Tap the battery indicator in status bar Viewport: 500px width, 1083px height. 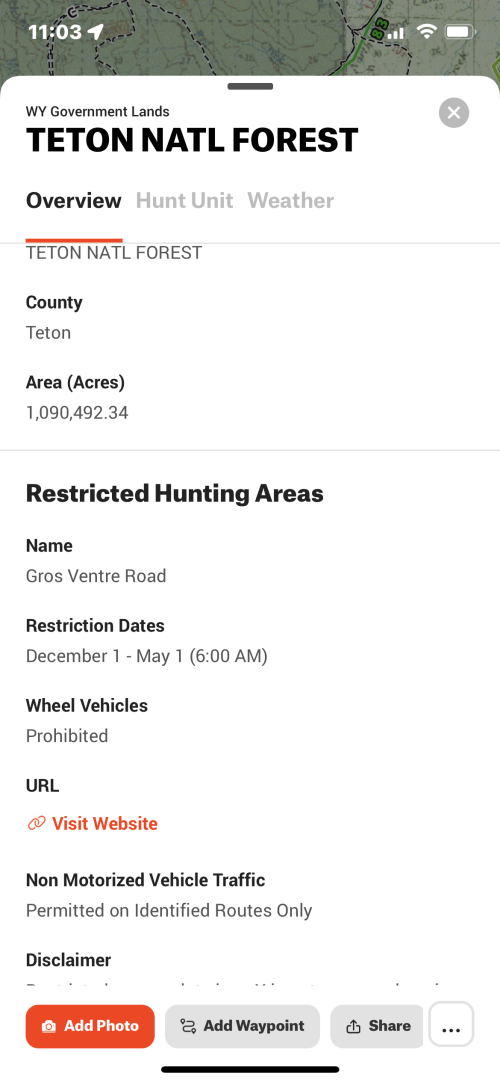[460, 32]
